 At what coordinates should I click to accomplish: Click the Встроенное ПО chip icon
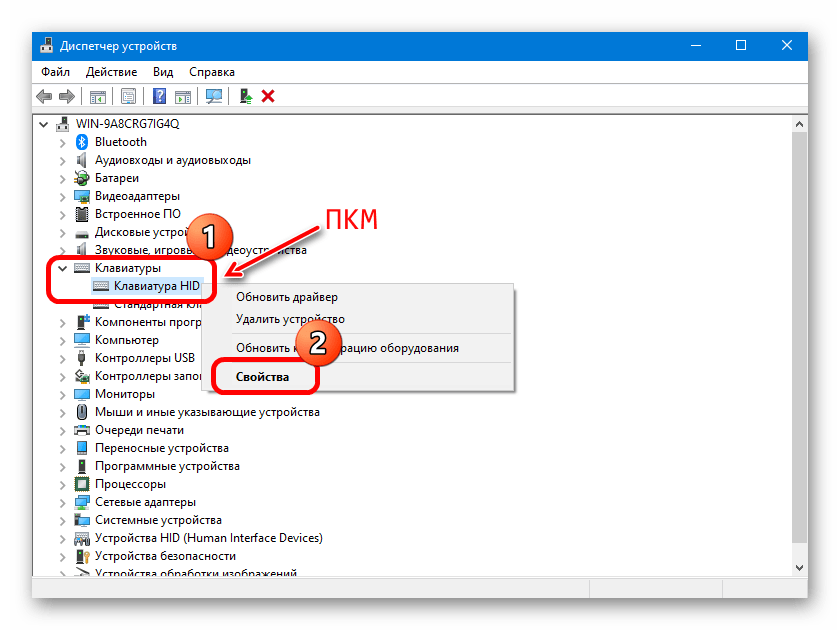point(81,214)
